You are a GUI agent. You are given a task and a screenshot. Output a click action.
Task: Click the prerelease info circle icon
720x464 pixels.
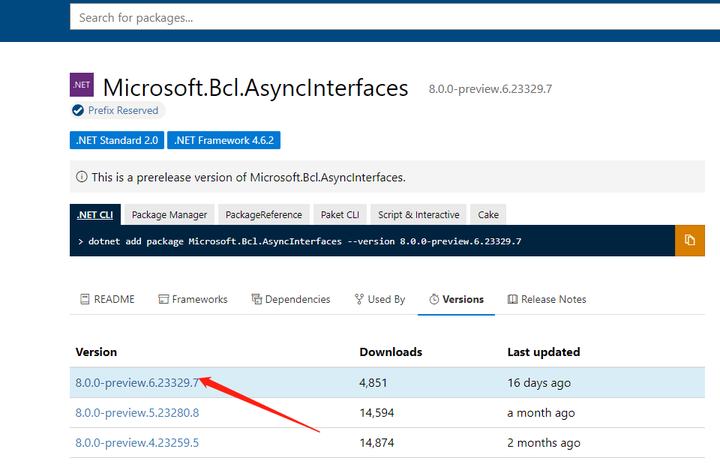(x=81, y=177)
